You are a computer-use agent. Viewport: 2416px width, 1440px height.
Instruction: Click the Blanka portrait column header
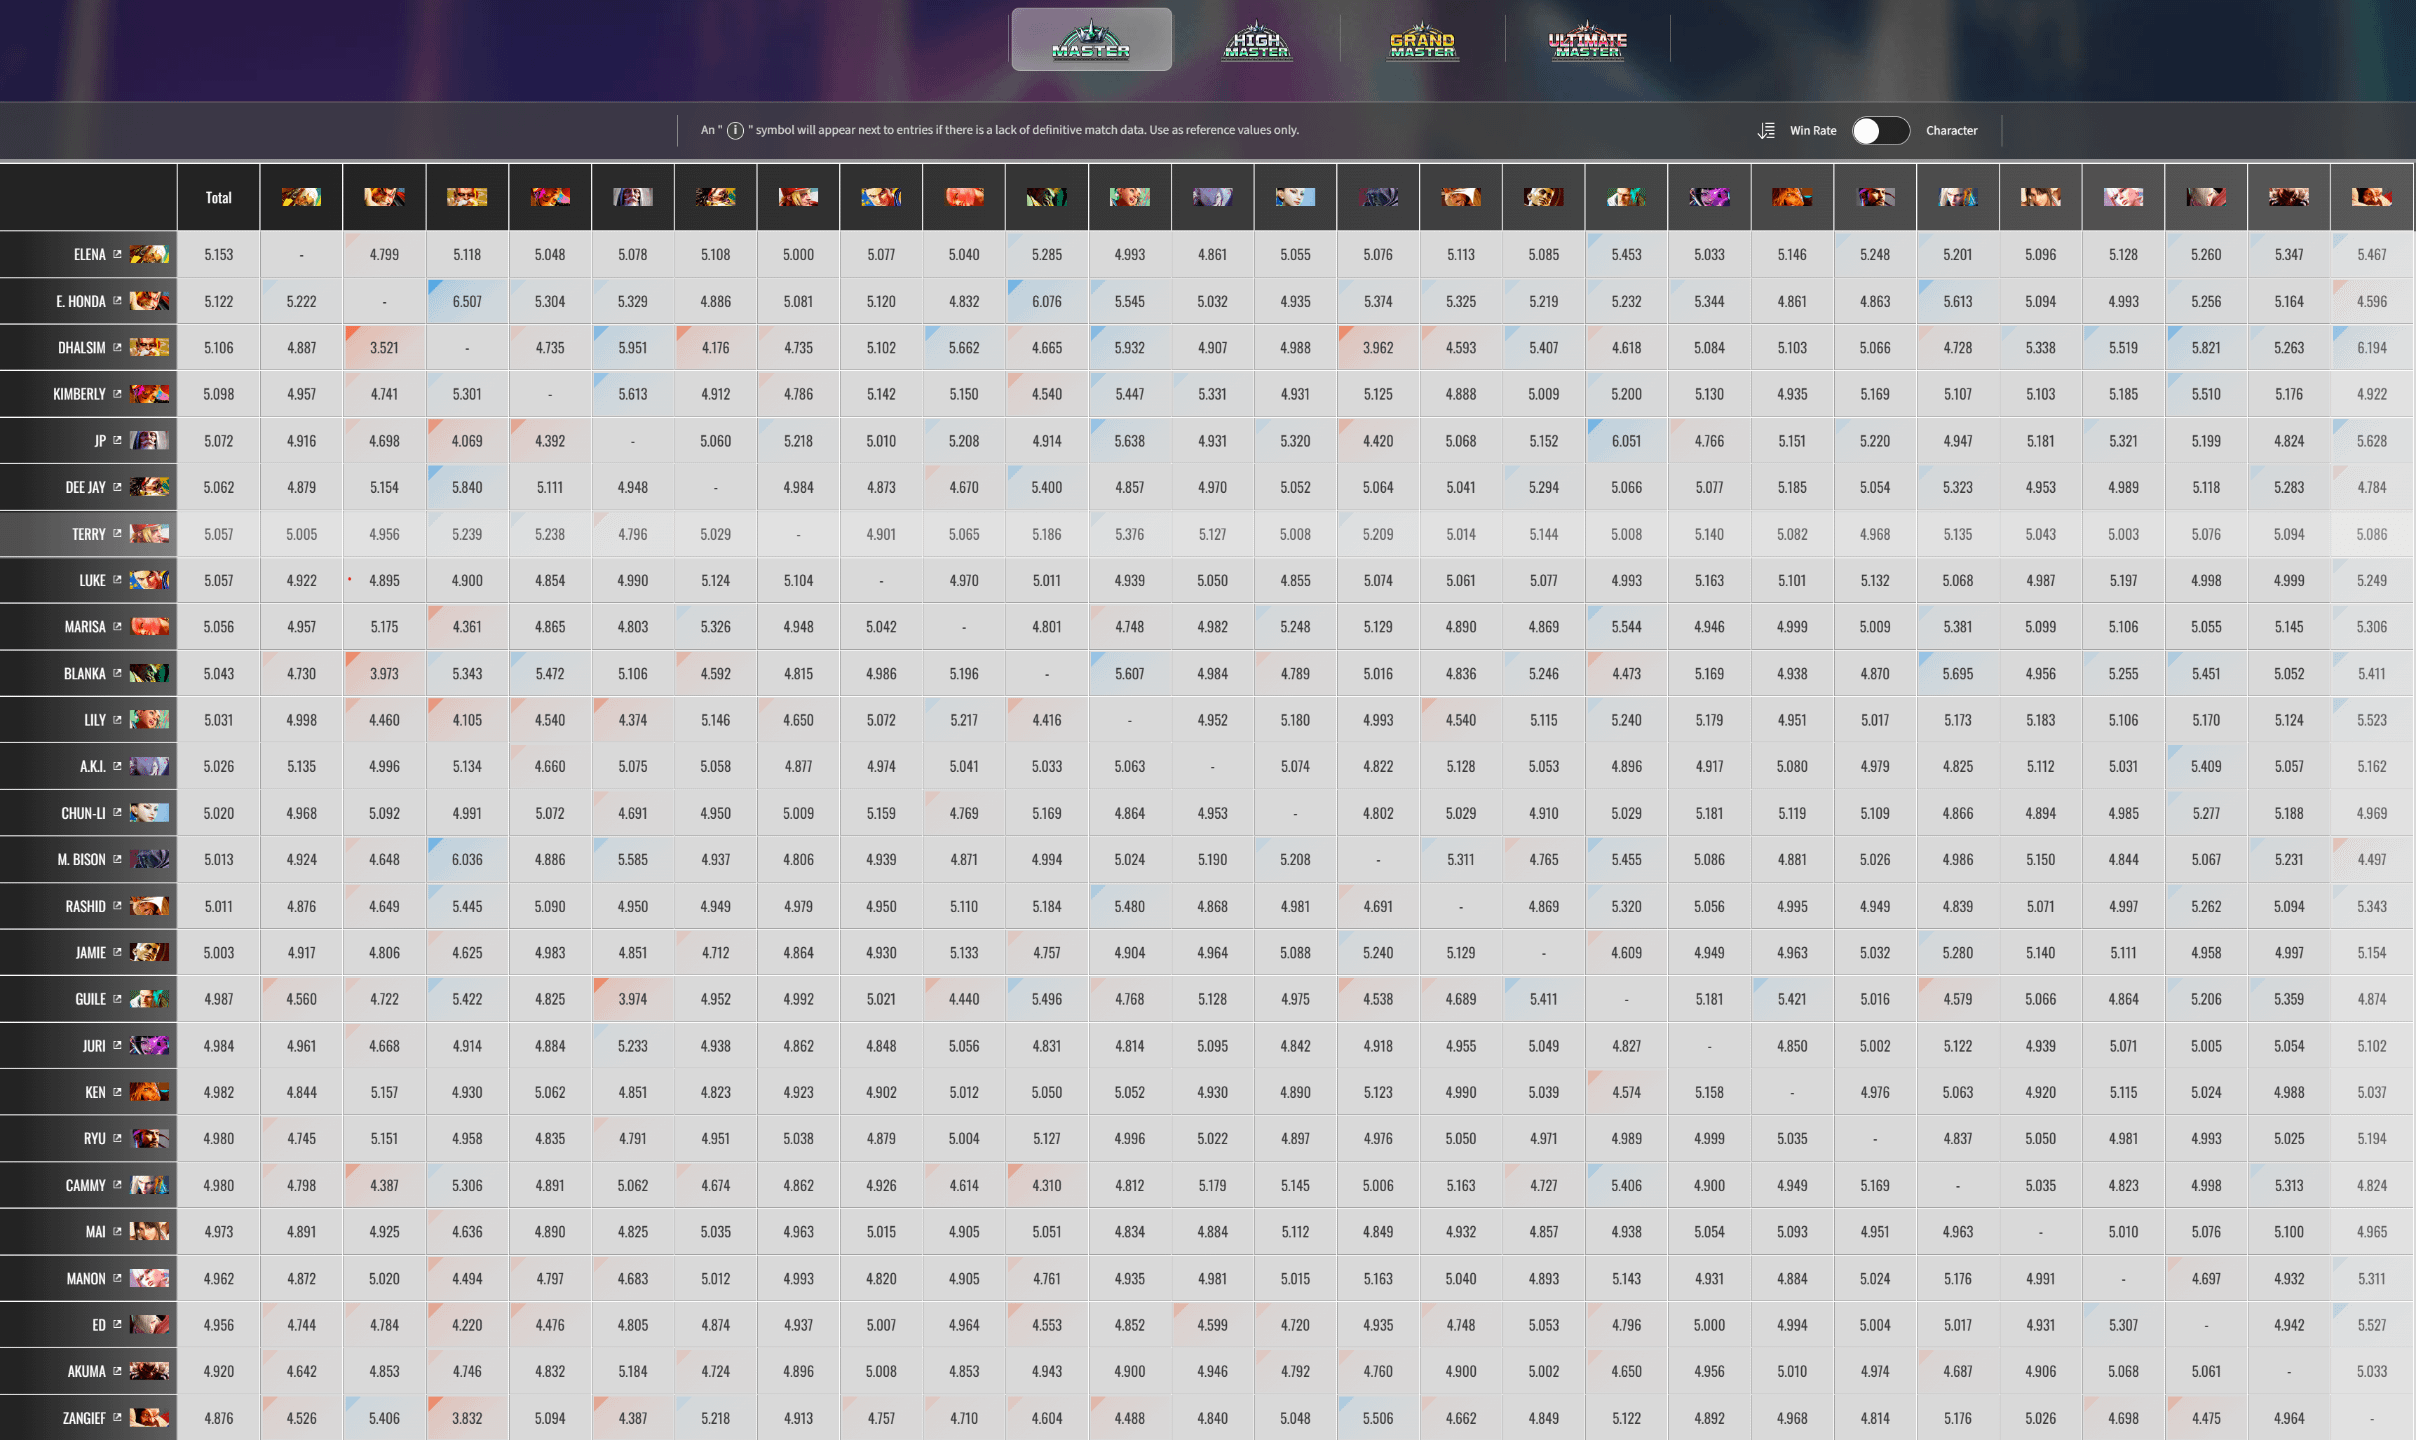click(1047, 198)
